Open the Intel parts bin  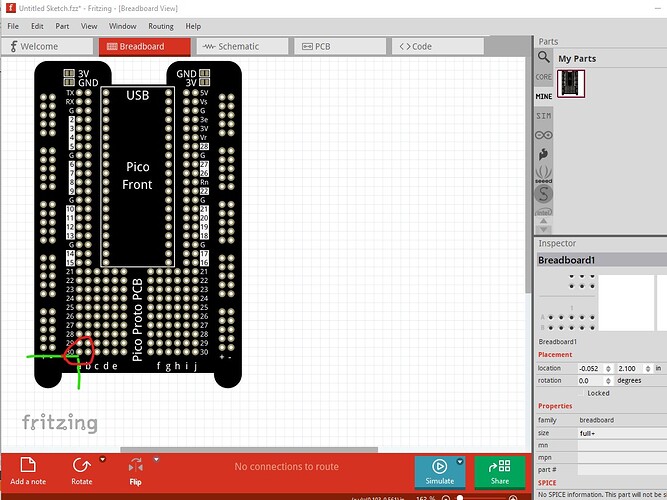(543, 211)
